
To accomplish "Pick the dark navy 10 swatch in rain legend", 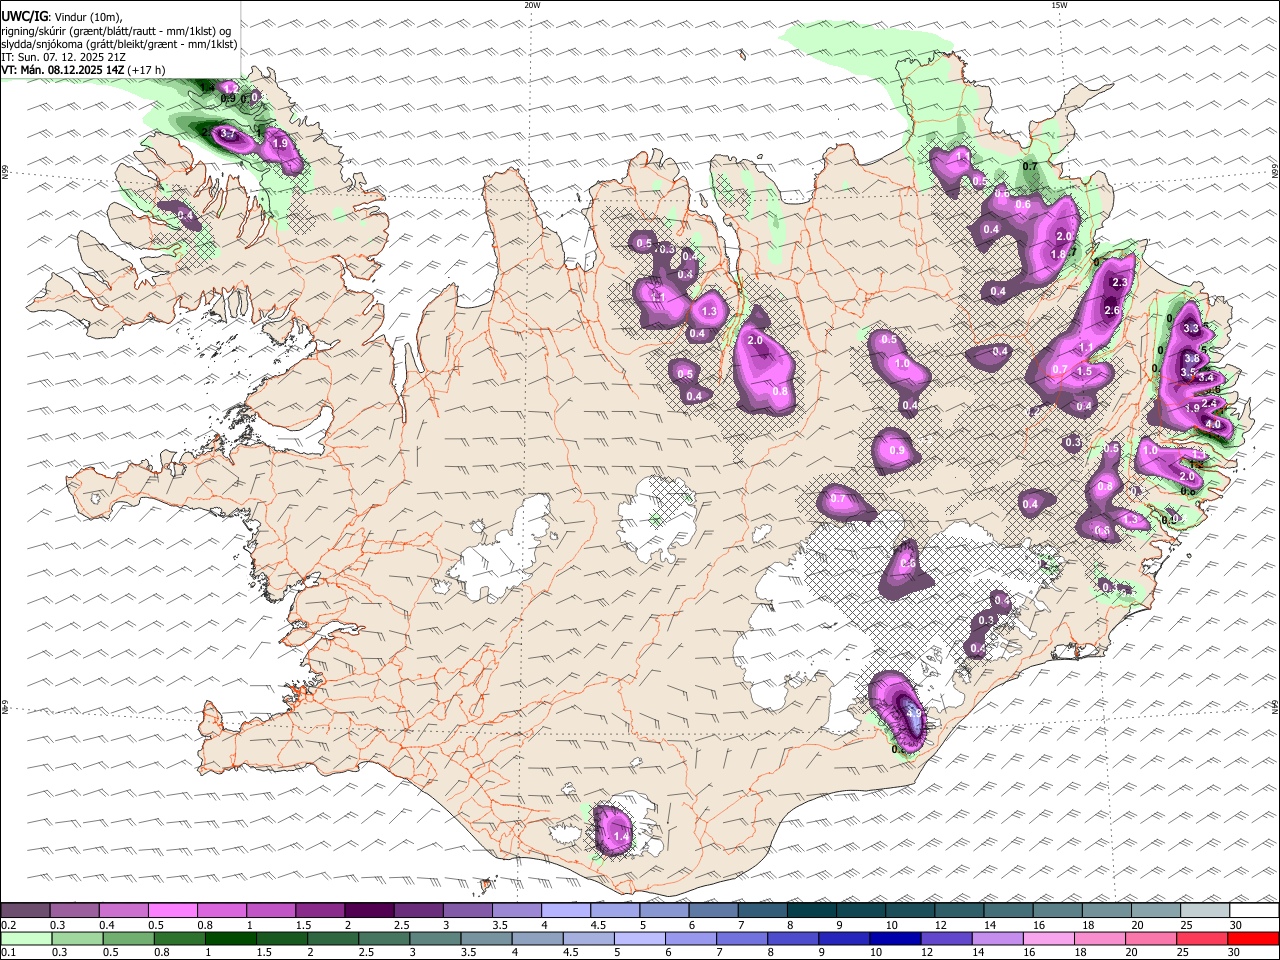I will [895, 939].
